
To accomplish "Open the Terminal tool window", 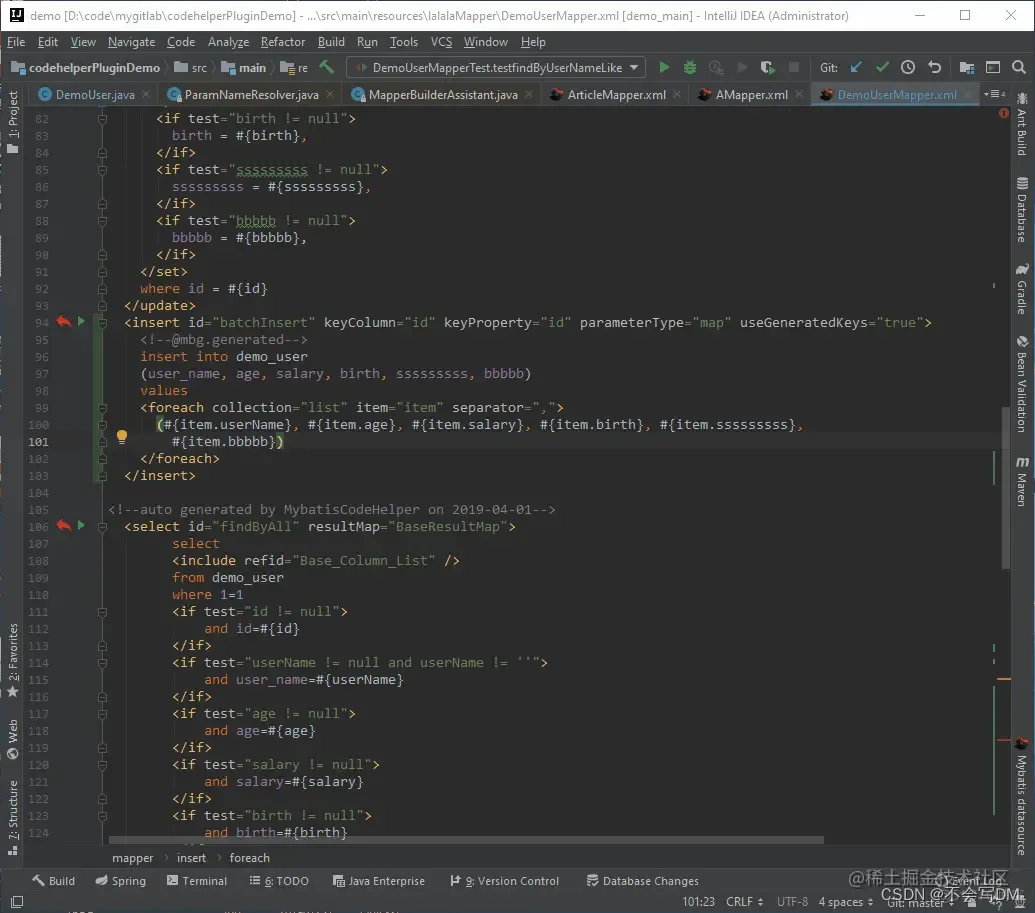I will point(197,881).
